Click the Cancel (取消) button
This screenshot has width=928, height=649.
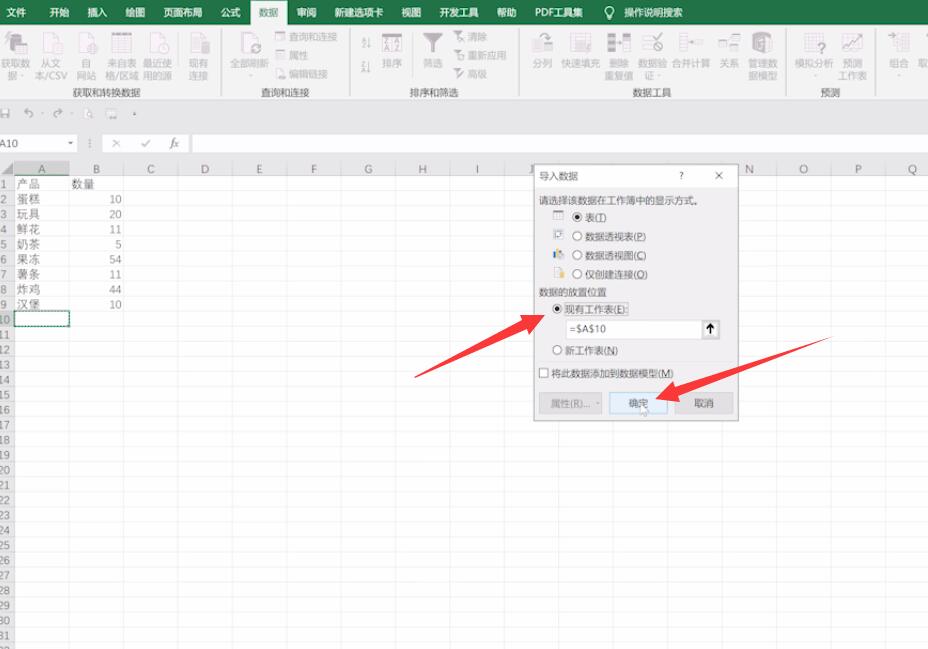click(x=704, y=403)
